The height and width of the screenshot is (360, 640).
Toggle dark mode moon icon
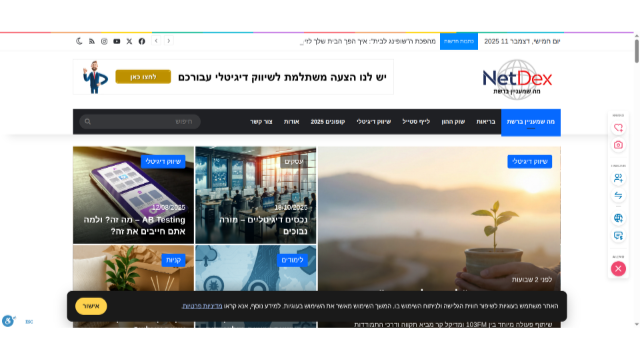(79, 41)
